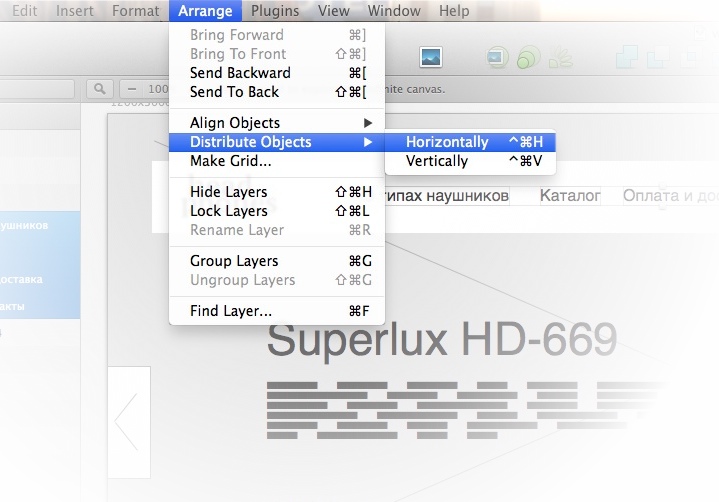Select Make Grid... option

(x=277, y=161)
